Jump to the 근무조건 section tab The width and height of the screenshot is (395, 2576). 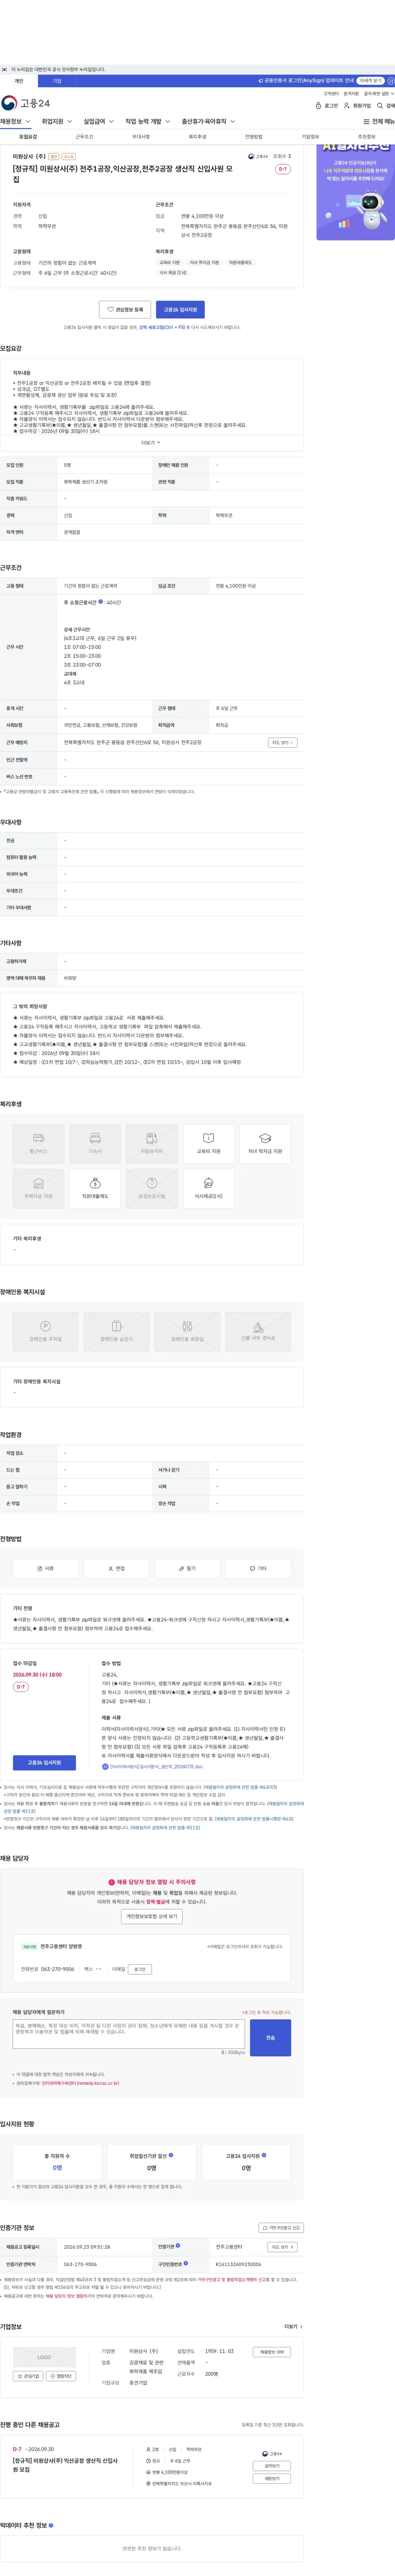tap(84, 137)
